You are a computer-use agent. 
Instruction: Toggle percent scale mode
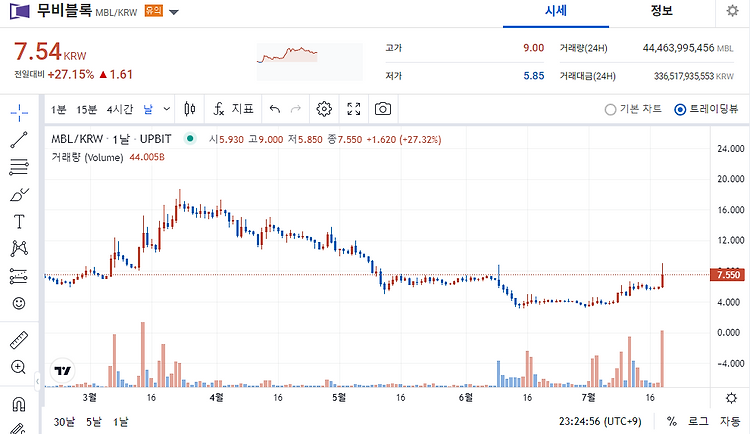tap(672, 422)
